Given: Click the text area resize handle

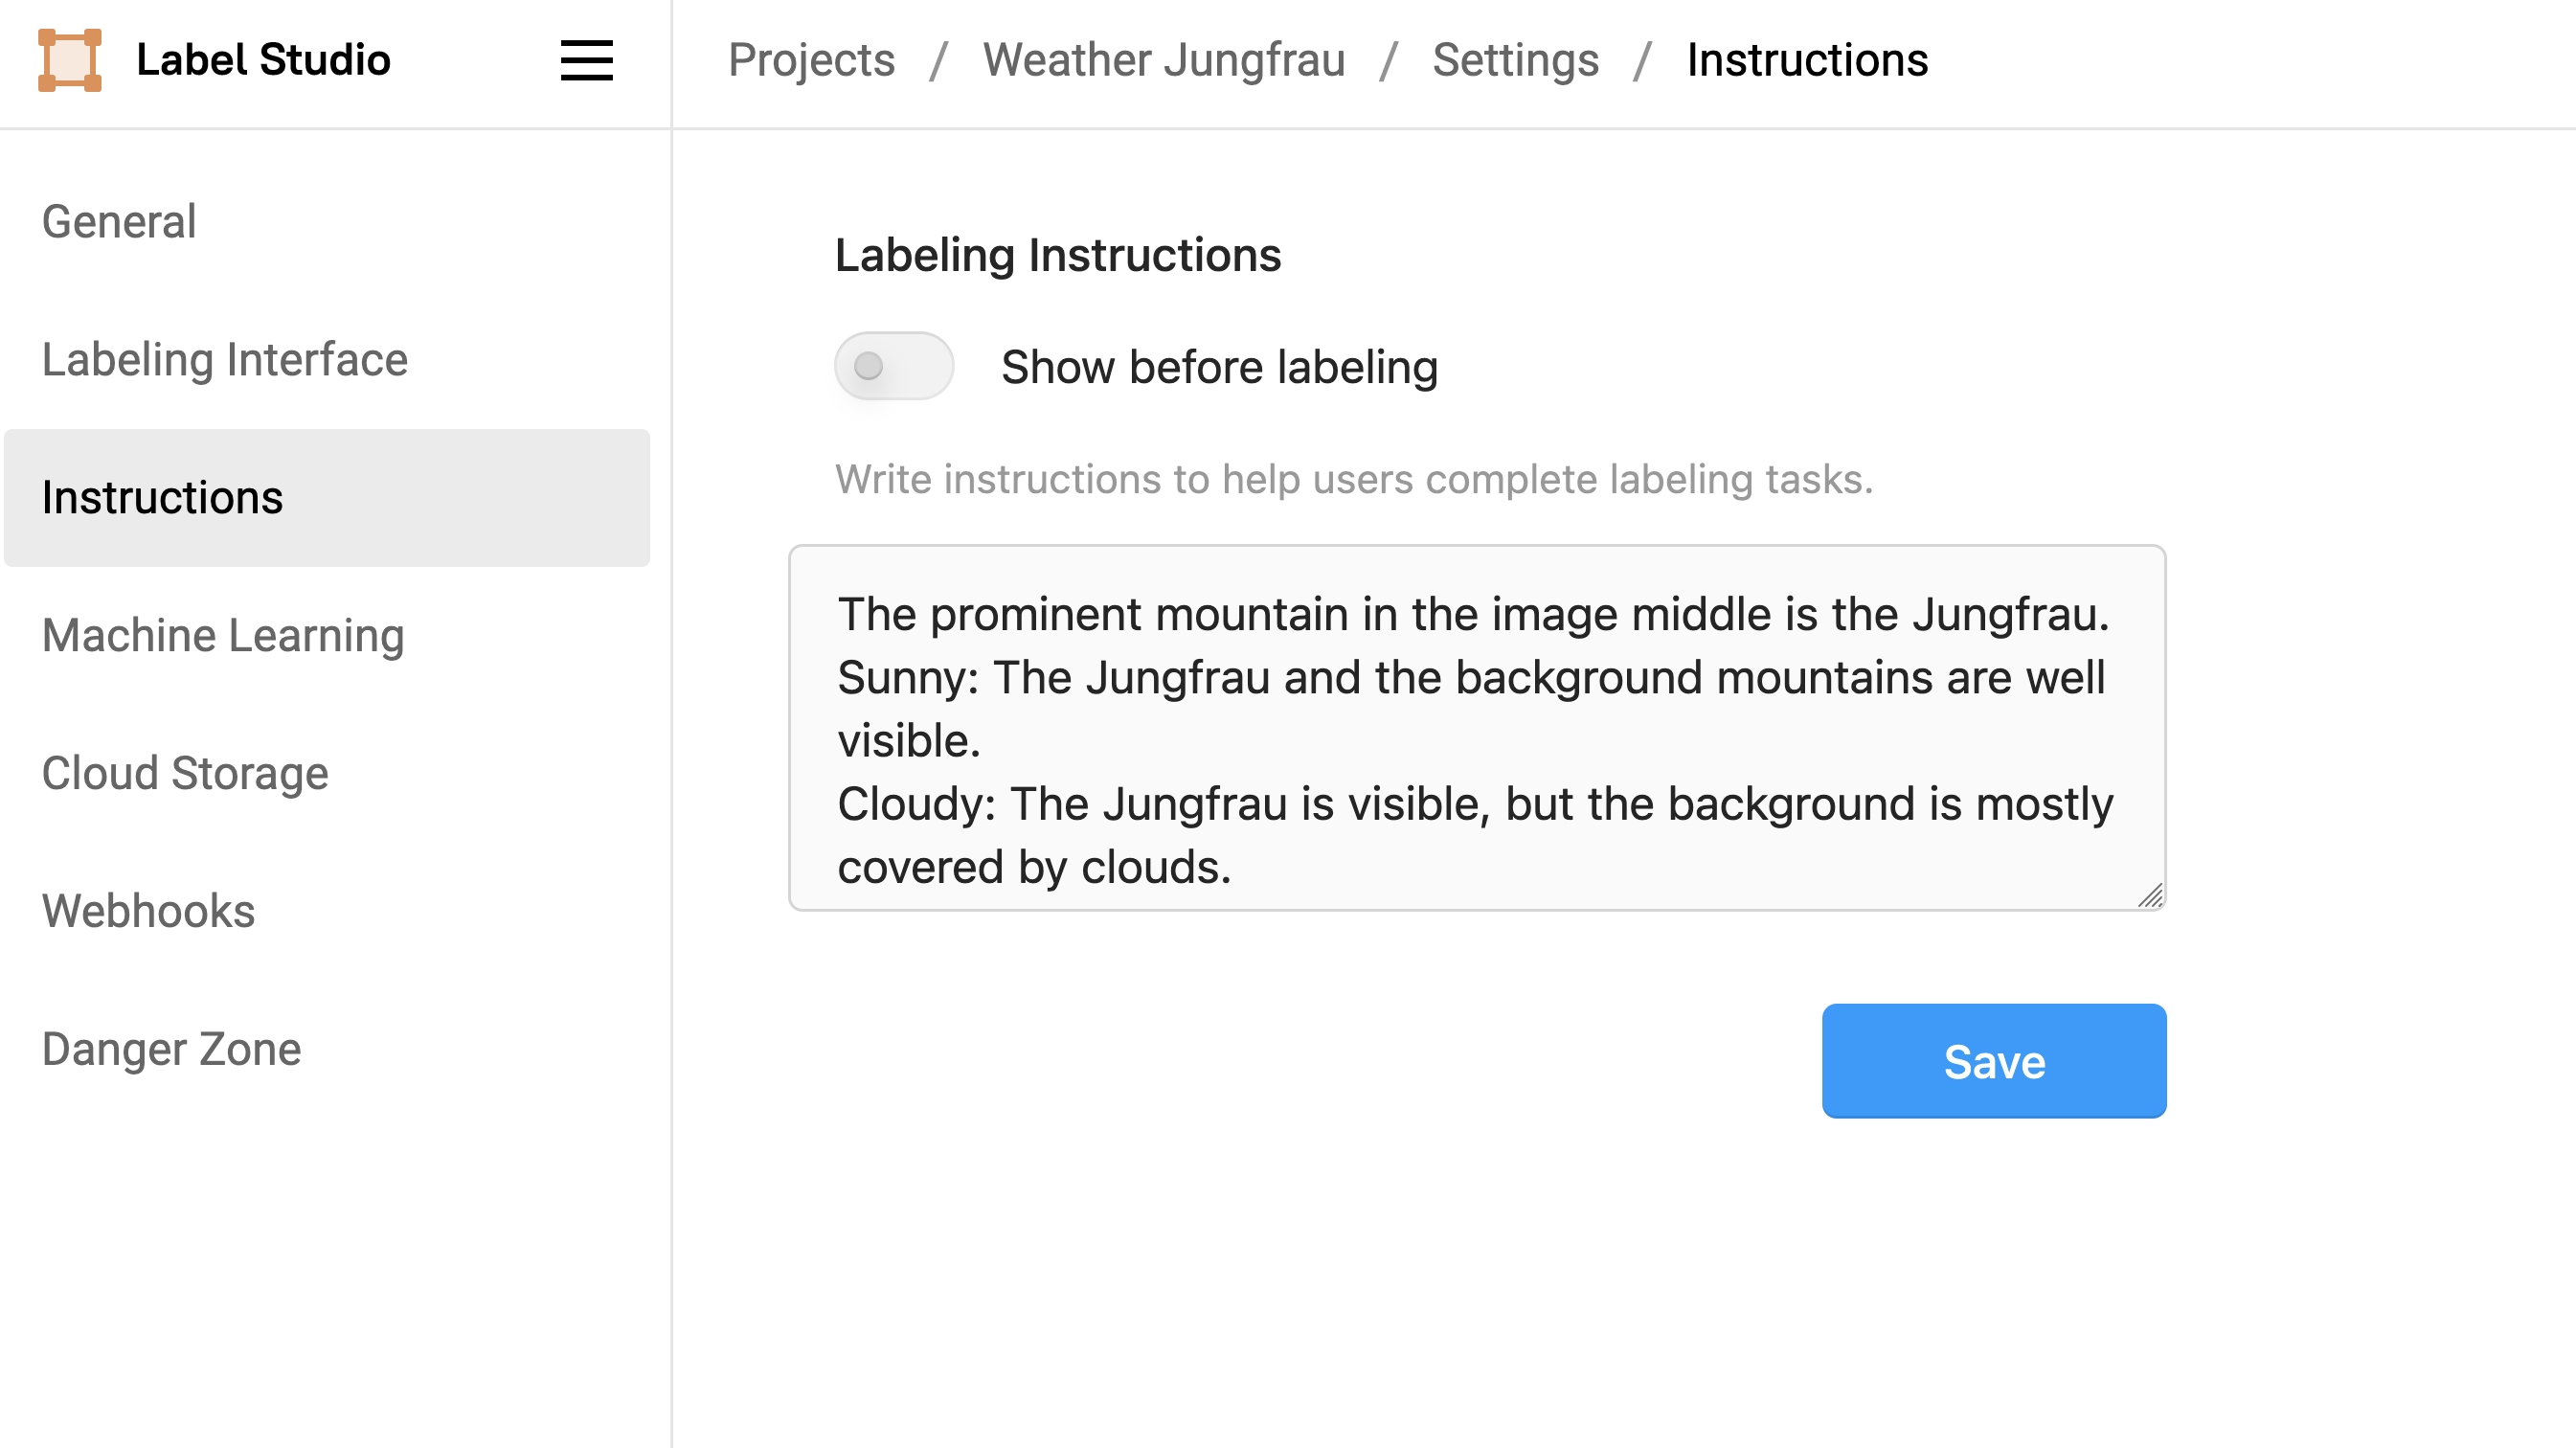Looking at the screenshot, I should coord(2151,896).
